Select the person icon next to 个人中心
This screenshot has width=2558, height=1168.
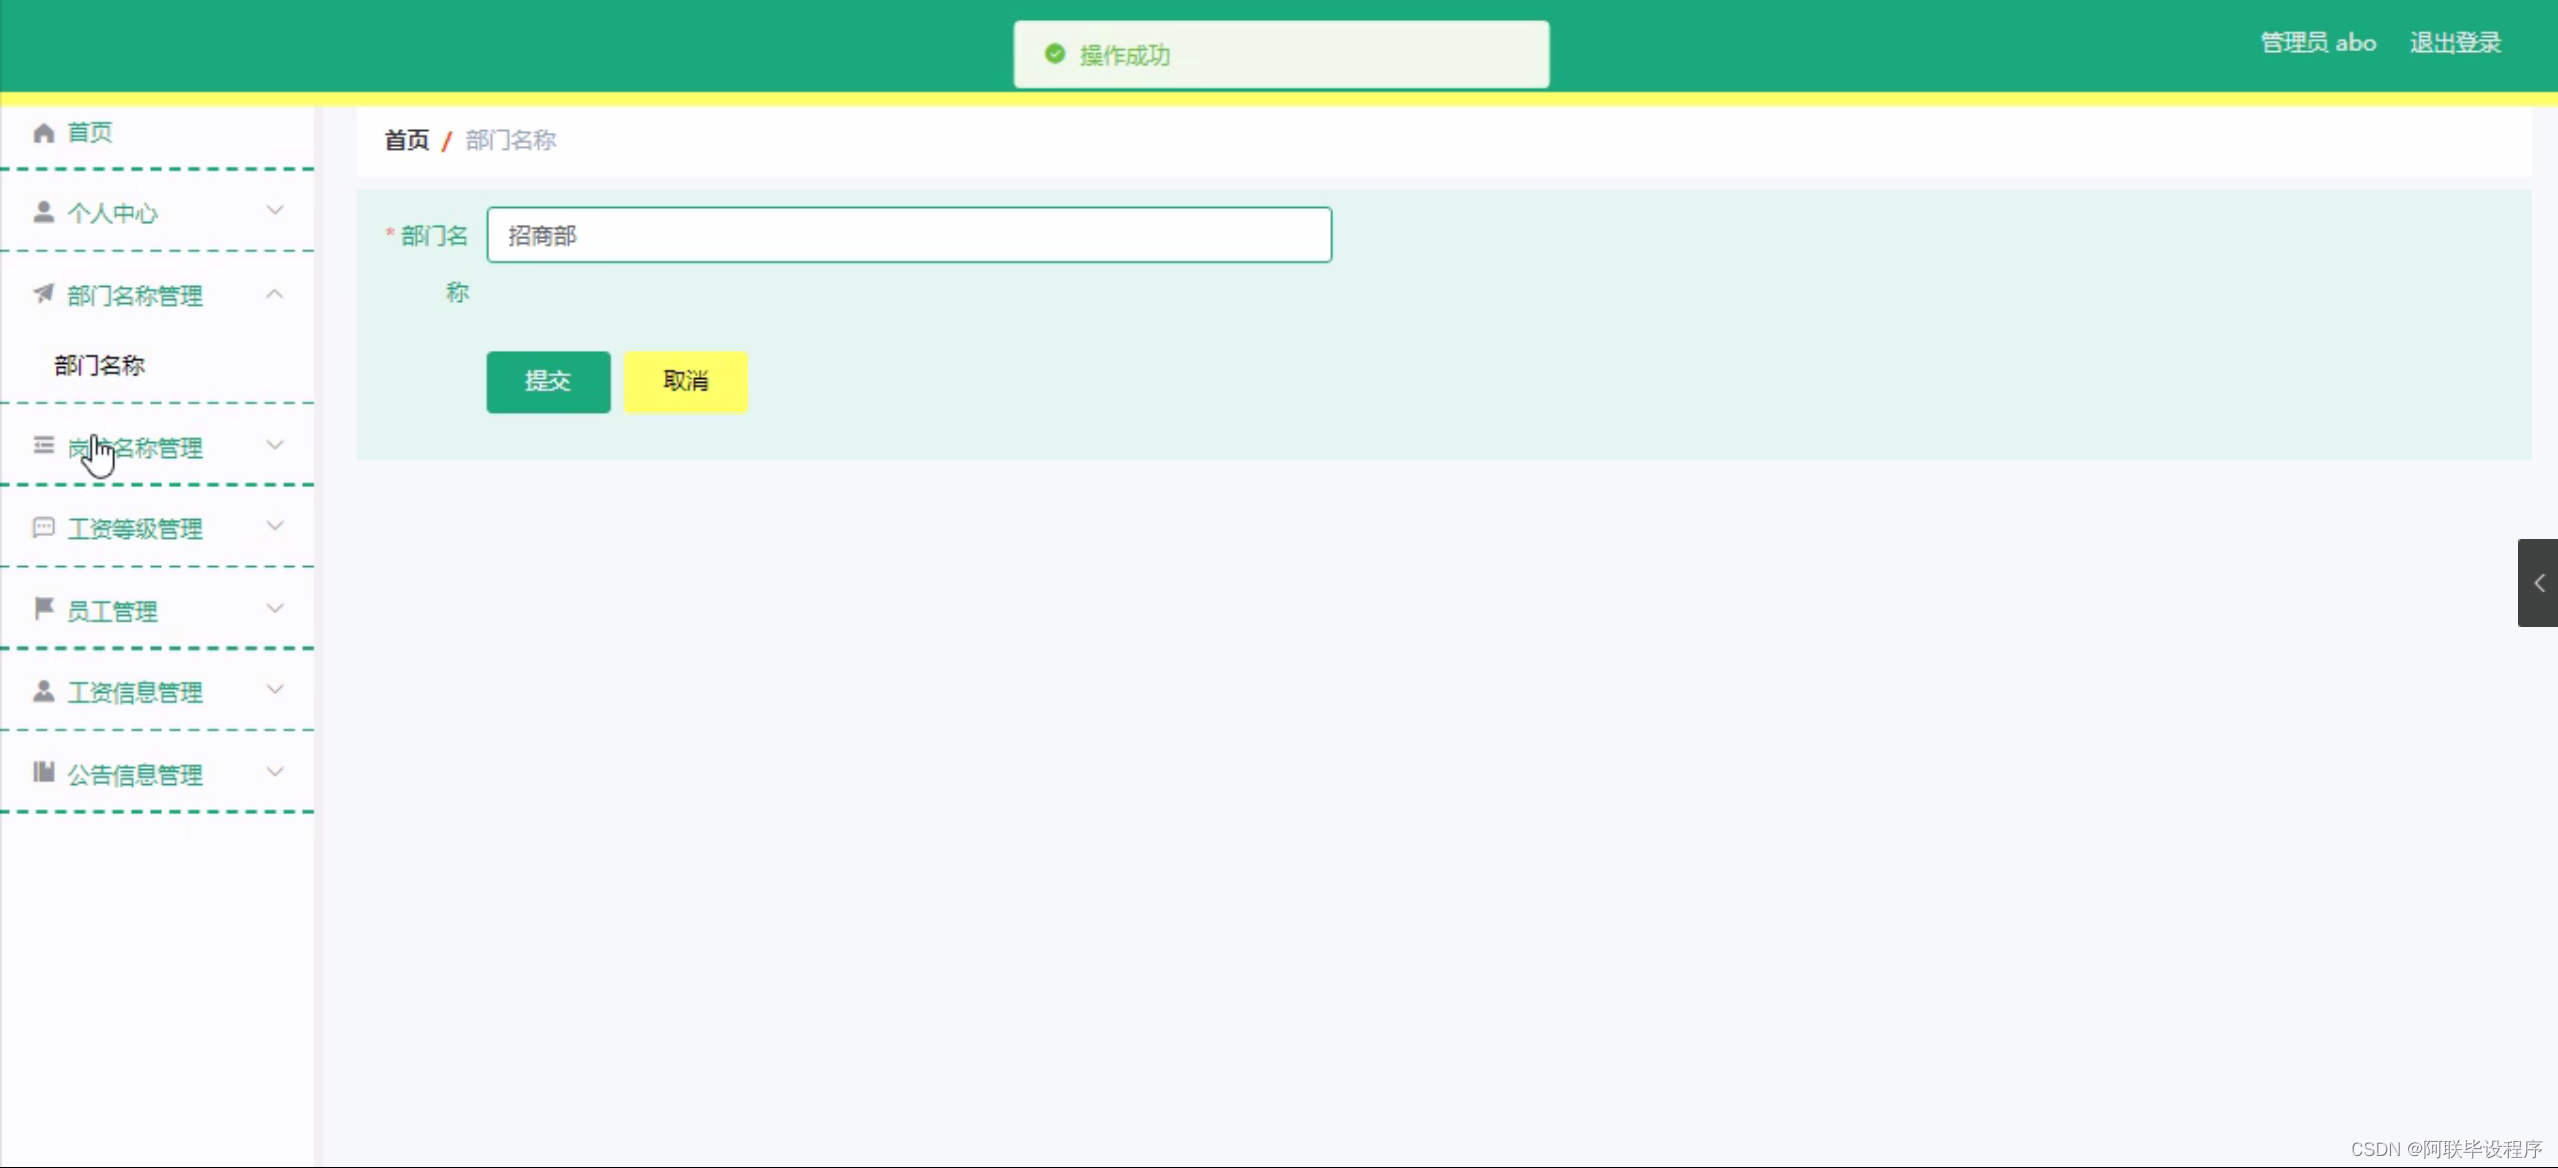[x=43, y=211]
